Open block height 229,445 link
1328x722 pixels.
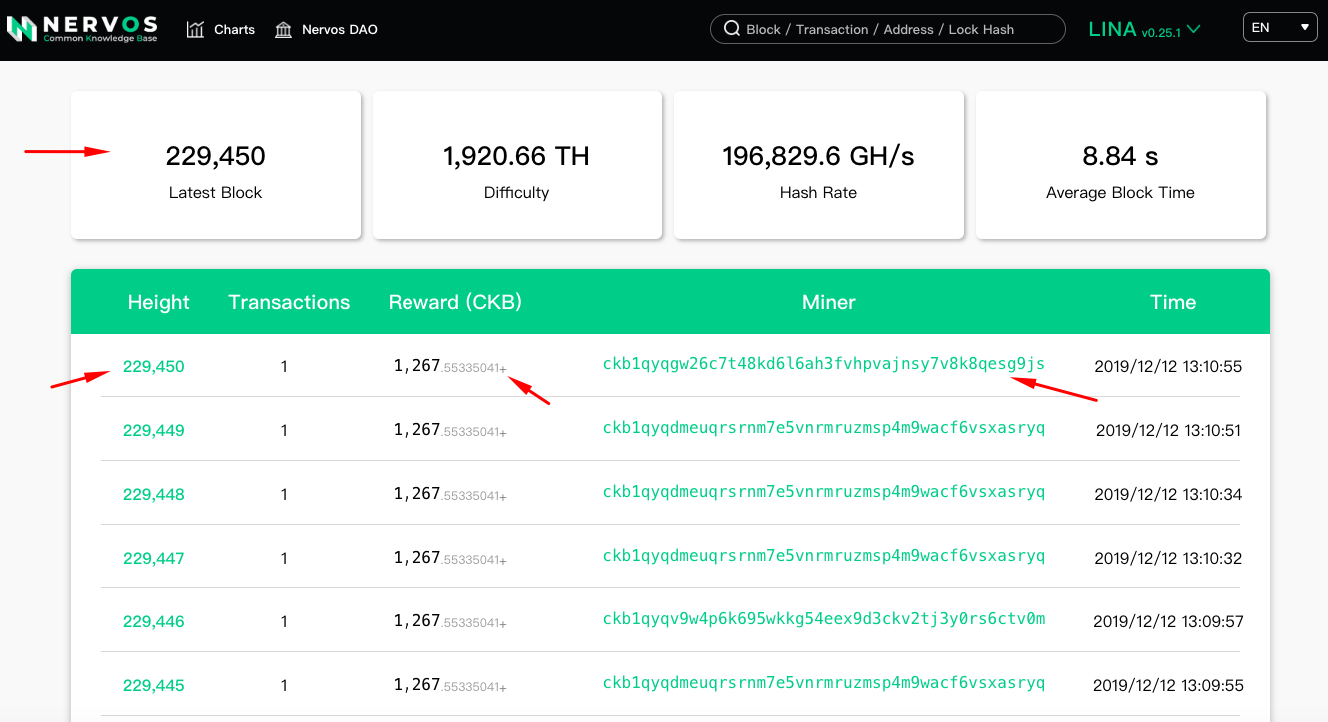point(153,686)
